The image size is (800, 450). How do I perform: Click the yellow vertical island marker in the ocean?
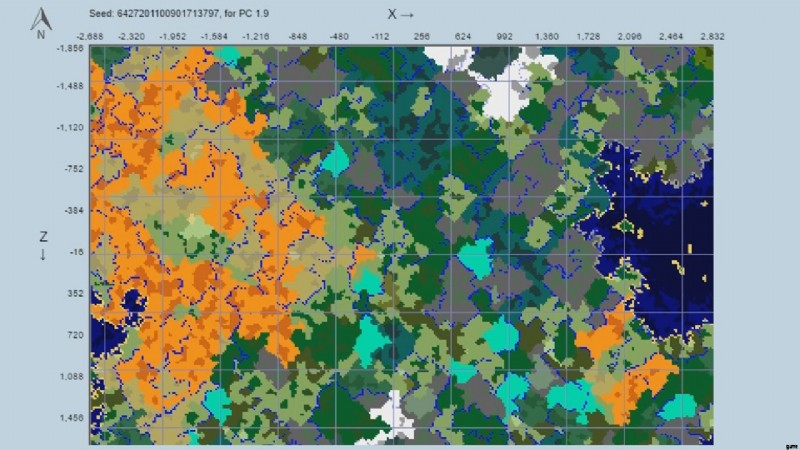690,249
